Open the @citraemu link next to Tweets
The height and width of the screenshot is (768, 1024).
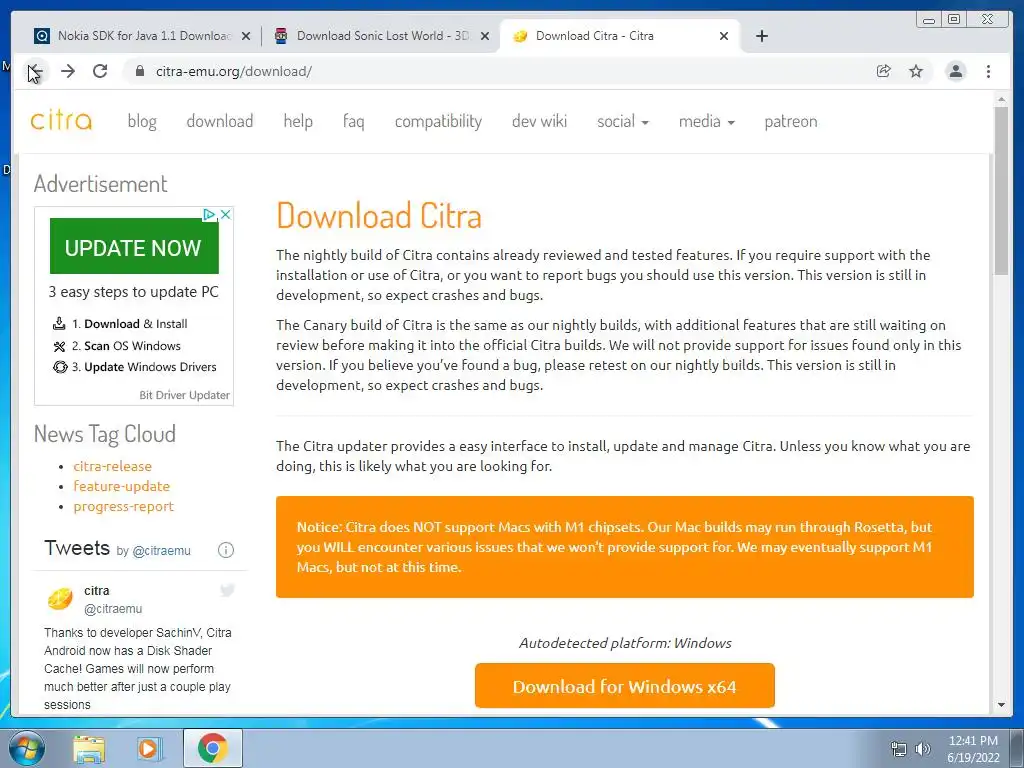click(161, 551)
